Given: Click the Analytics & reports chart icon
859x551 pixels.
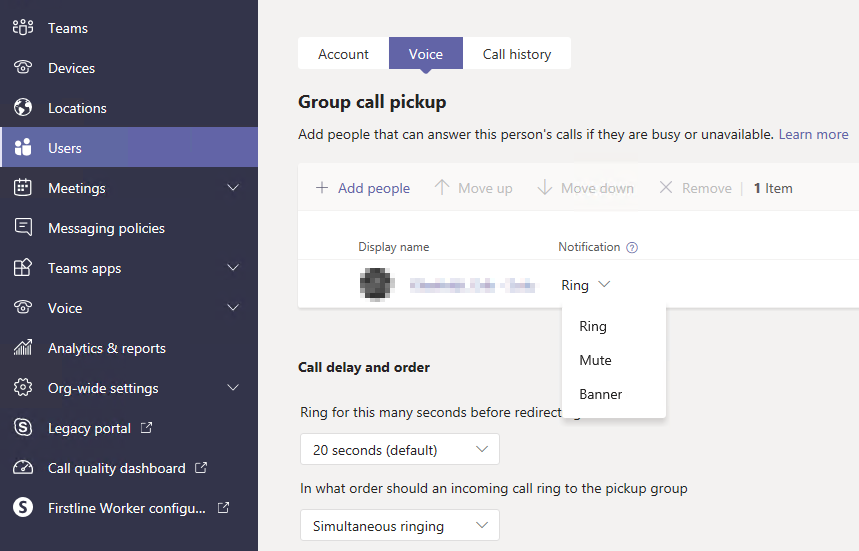Looking at the screenshot, I should tap(23, 348).
